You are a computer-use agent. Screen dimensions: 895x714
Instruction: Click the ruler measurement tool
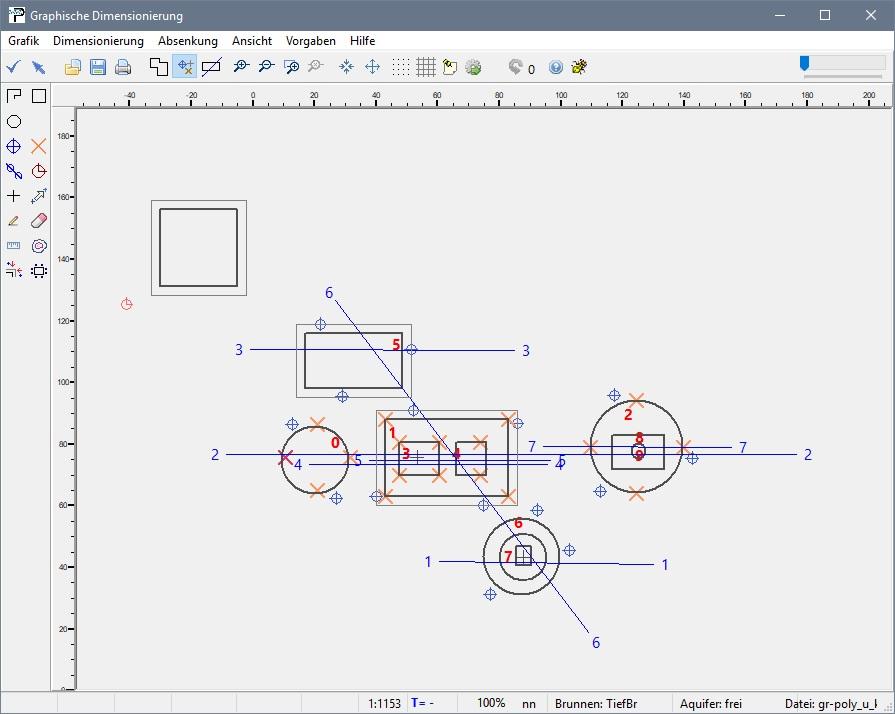14,246
